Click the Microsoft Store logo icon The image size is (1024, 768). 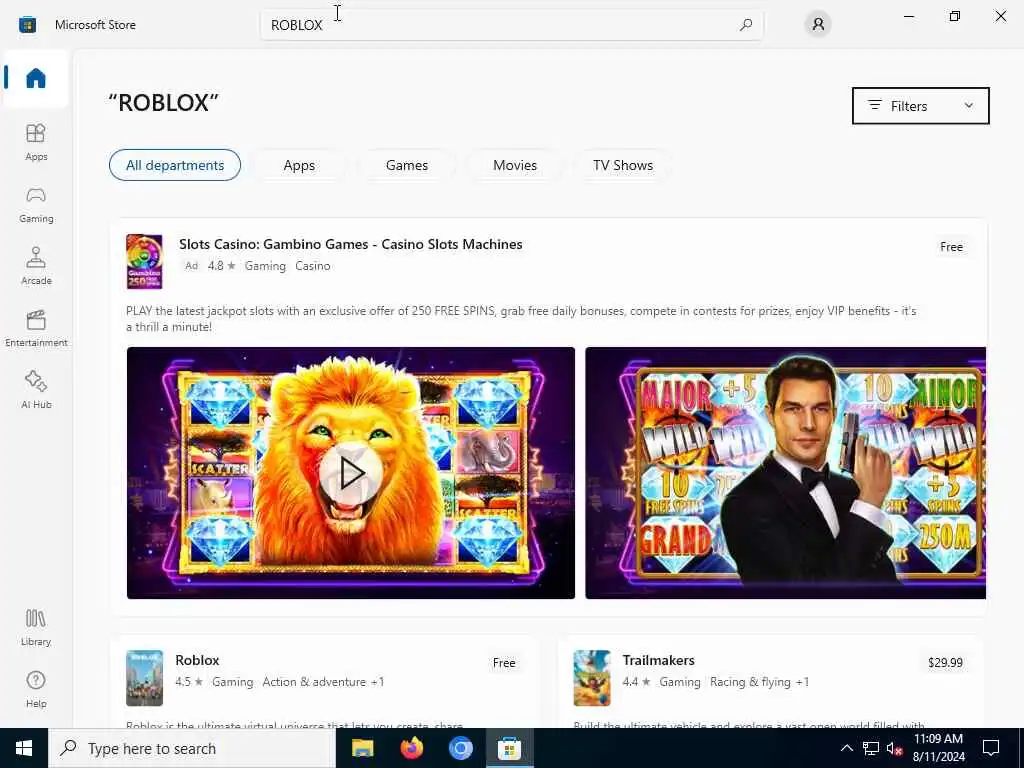(x=27, y=25)
